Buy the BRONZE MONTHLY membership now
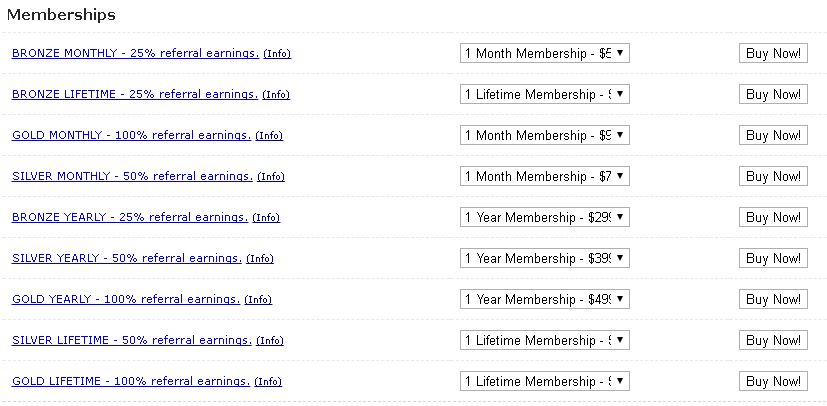Screen dimensions: 827x406 (x=773, y=53)
